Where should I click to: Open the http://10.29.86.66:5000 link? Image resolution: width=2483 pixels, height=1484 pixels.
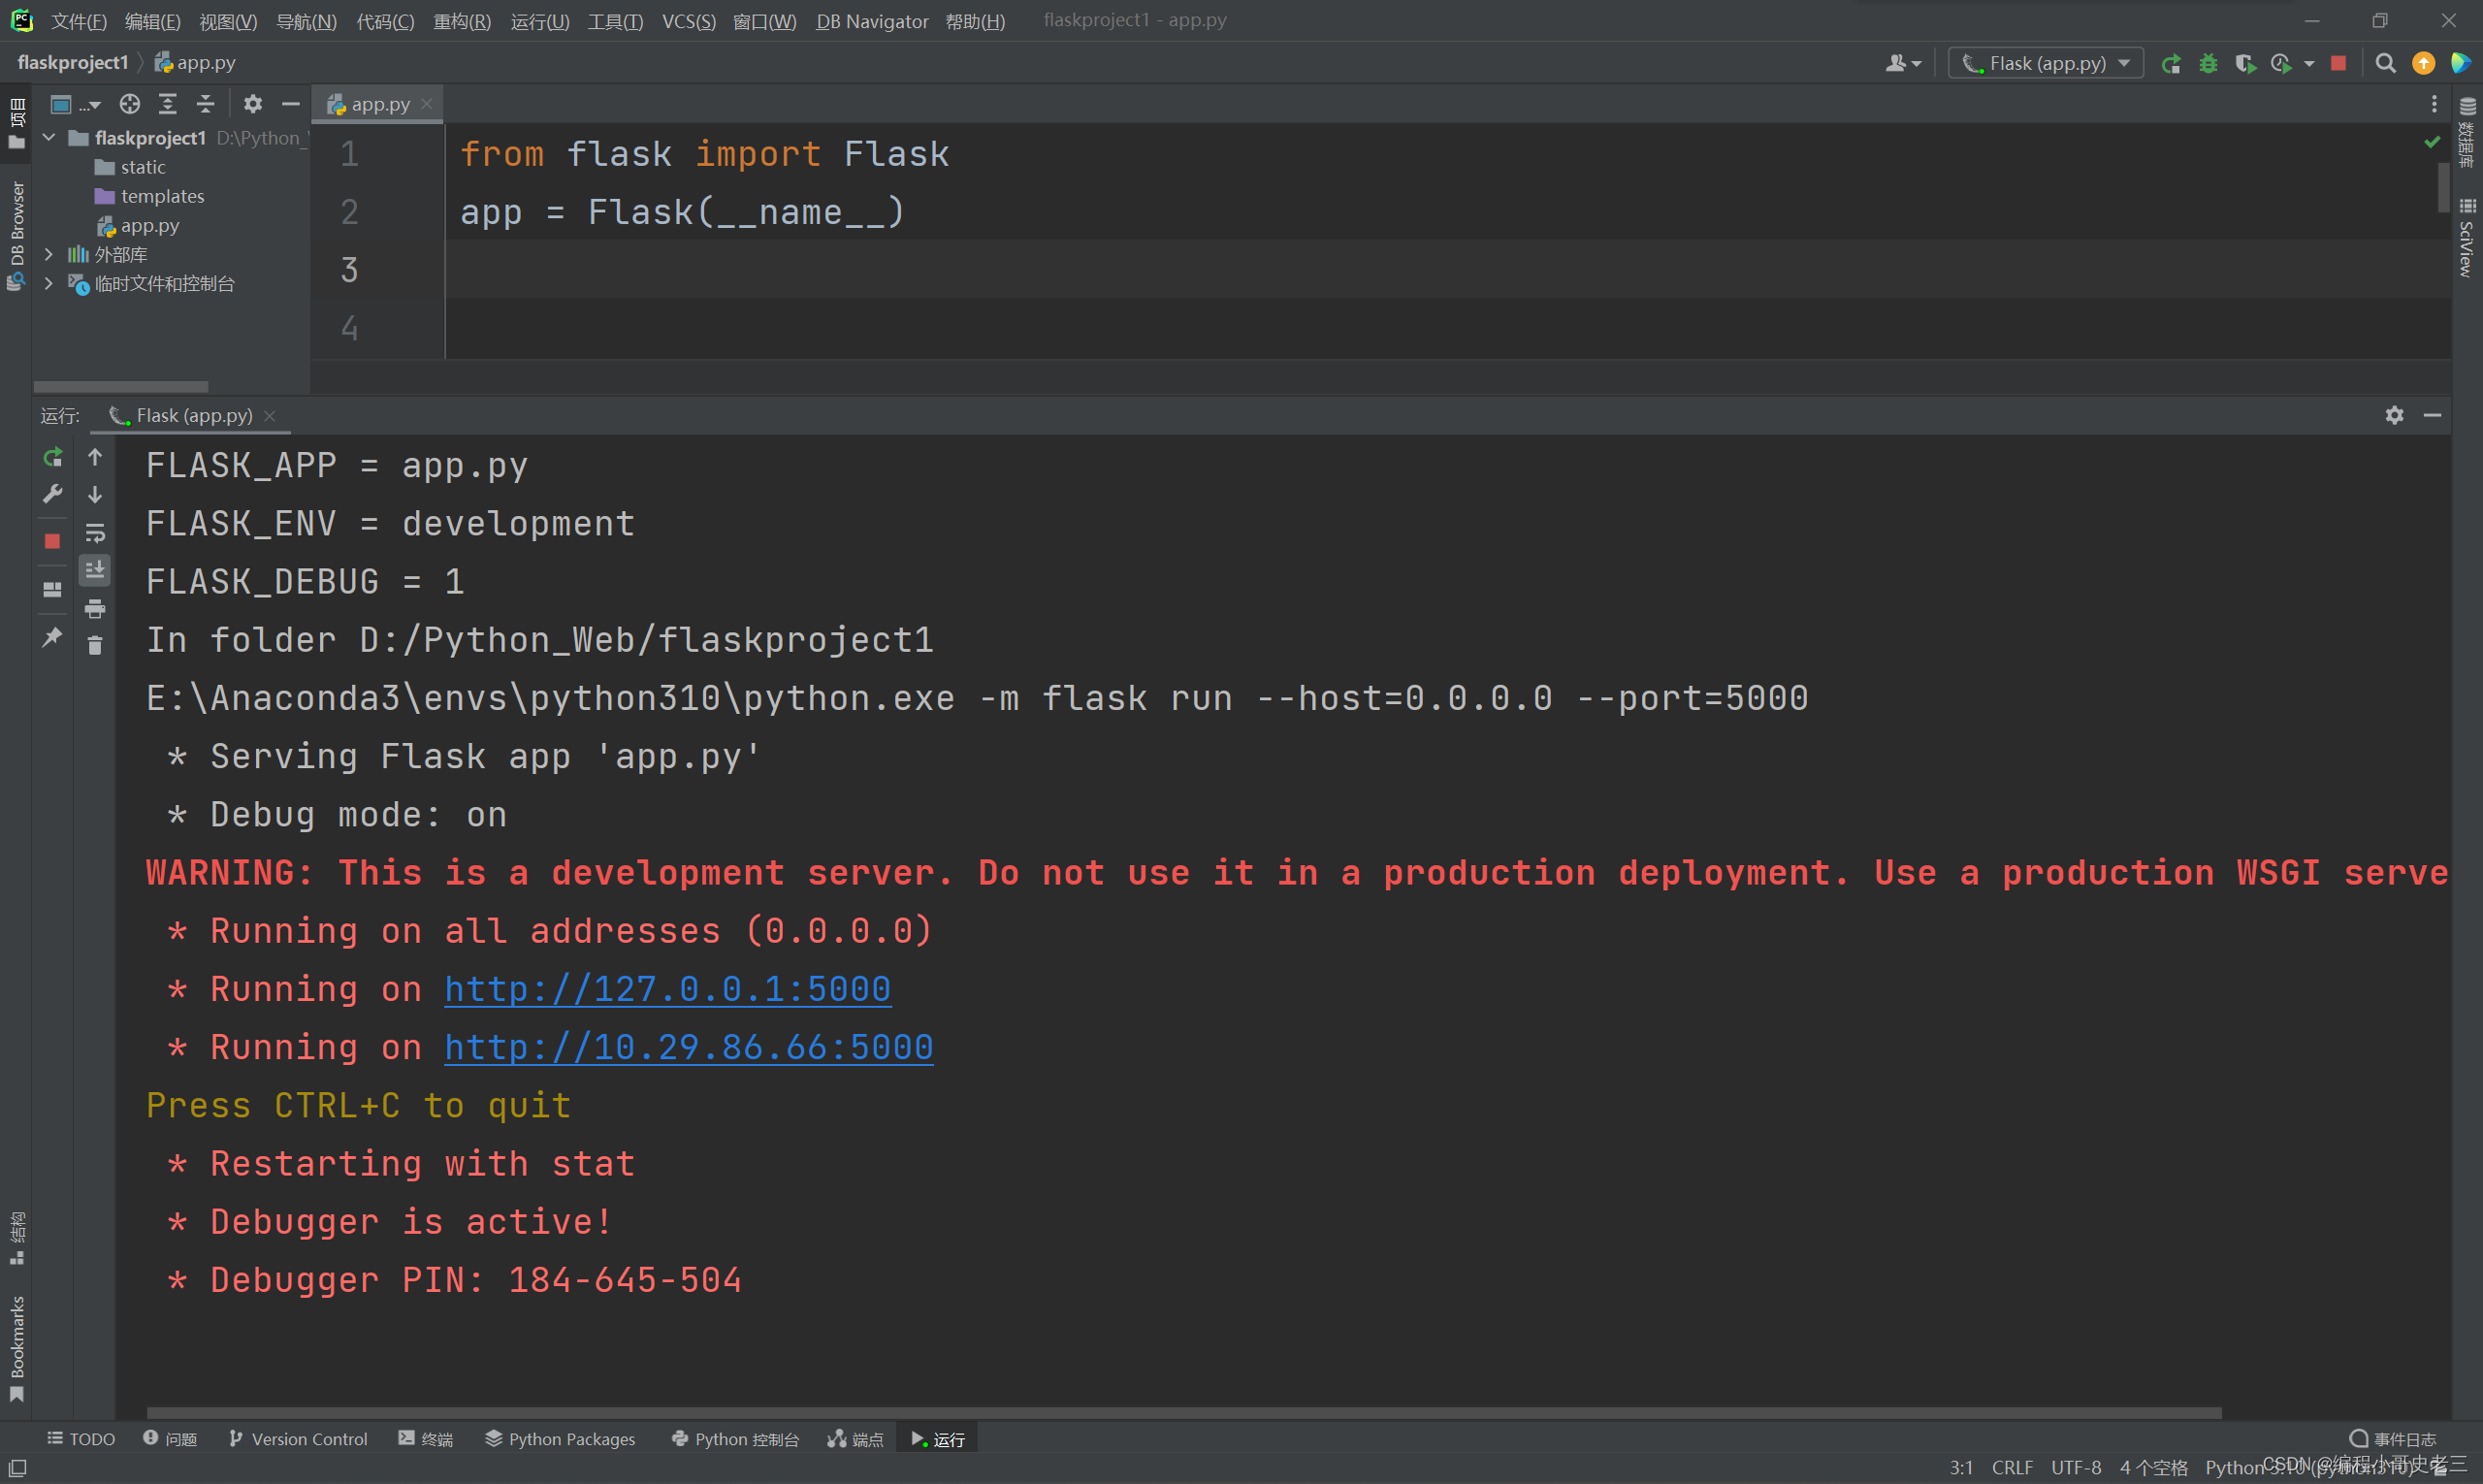[x=688, y=1046]
